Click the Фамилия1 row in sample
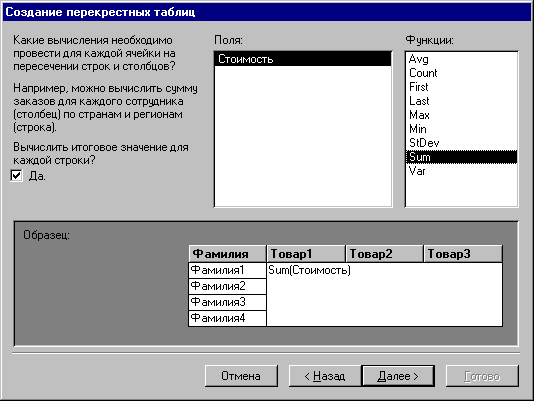Viewport: 534px width, 401px height. coord(227,270)
